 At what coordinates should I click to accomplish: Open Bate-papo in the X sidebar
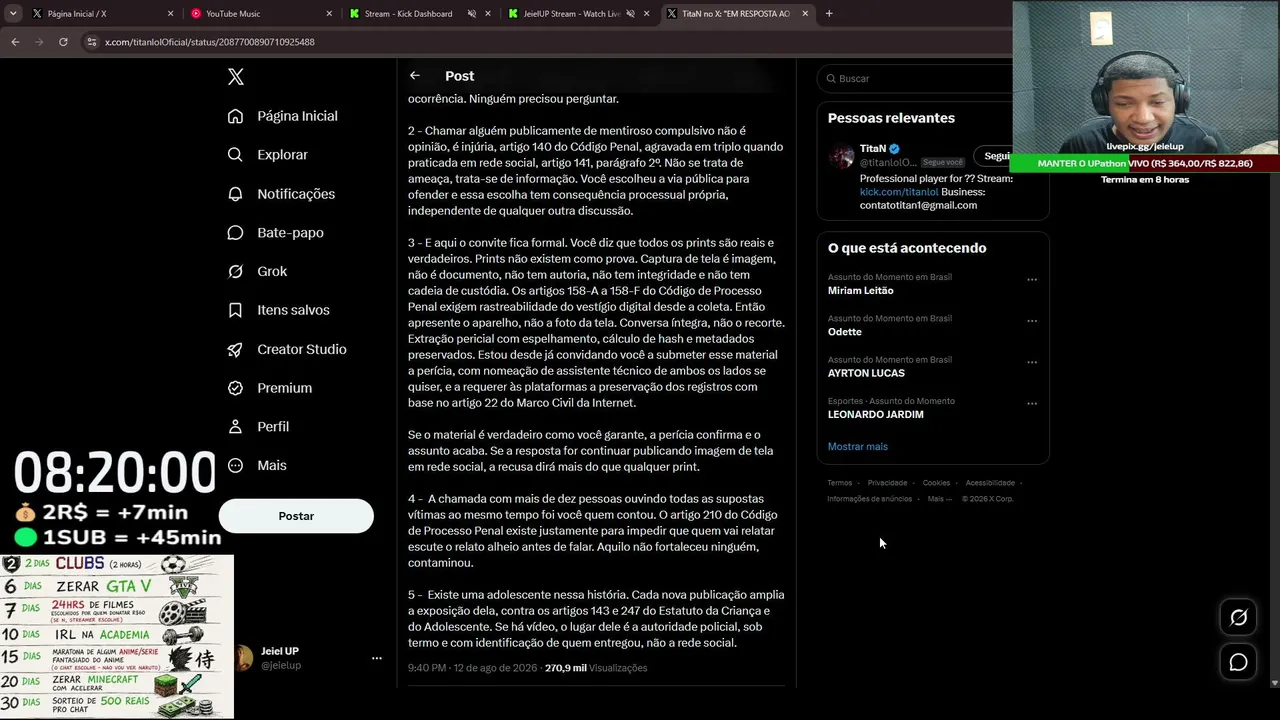click(x=275, y=233)
